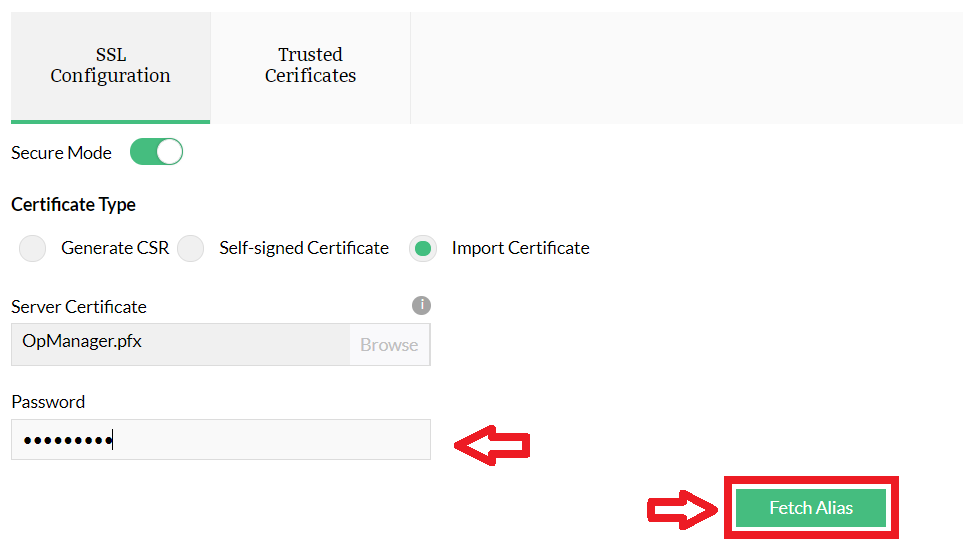Click the red arrow beside the password field
The image size is (963, 556).
(492, 445)
